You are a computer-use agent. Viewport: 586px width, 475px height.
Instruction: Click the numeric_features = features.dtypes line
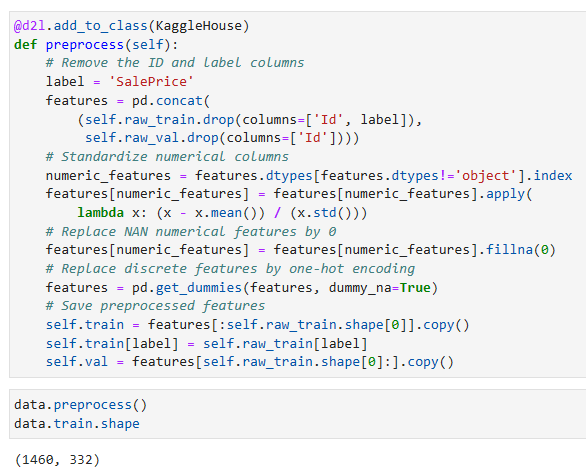(x=309, y=175)
